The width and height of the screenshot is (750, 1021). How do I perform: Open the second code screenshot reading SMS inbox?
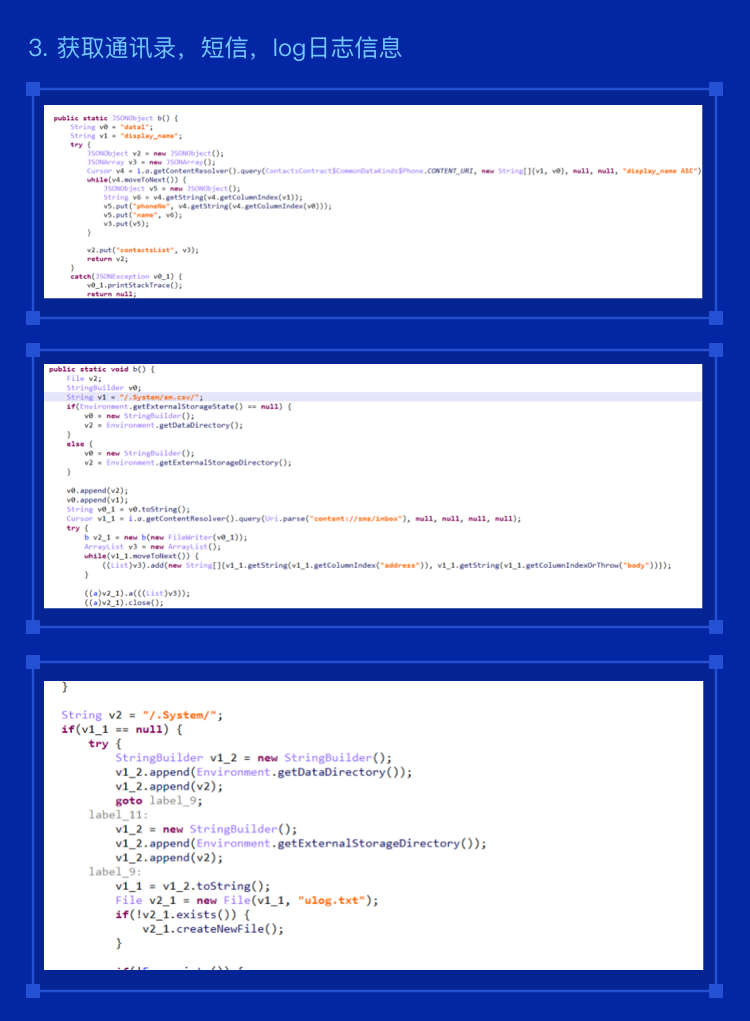coord(373,484)
